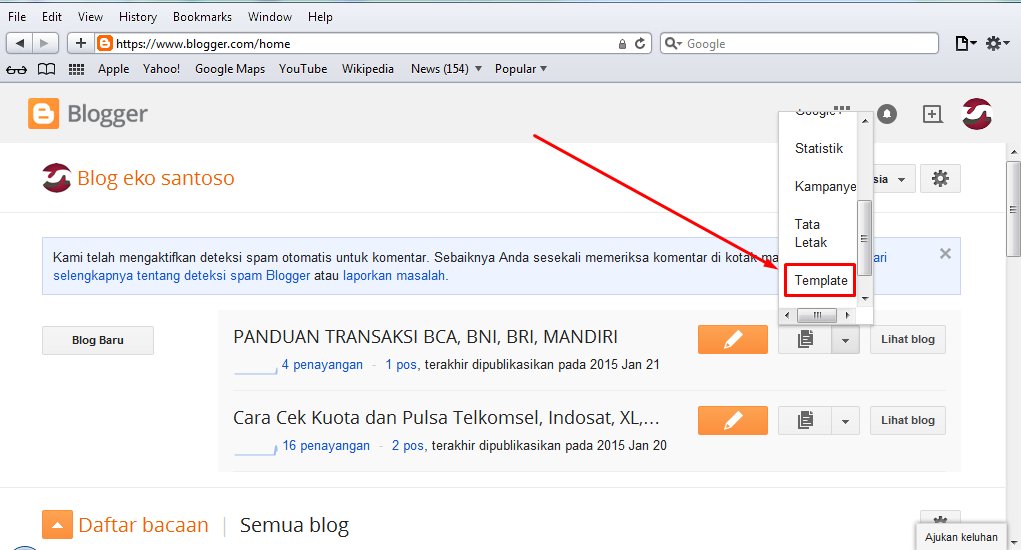This screenshot has height=550, width=1021.
Task: Open the Ajukan keluhan feedback button
Action: [x=961, y=537]
